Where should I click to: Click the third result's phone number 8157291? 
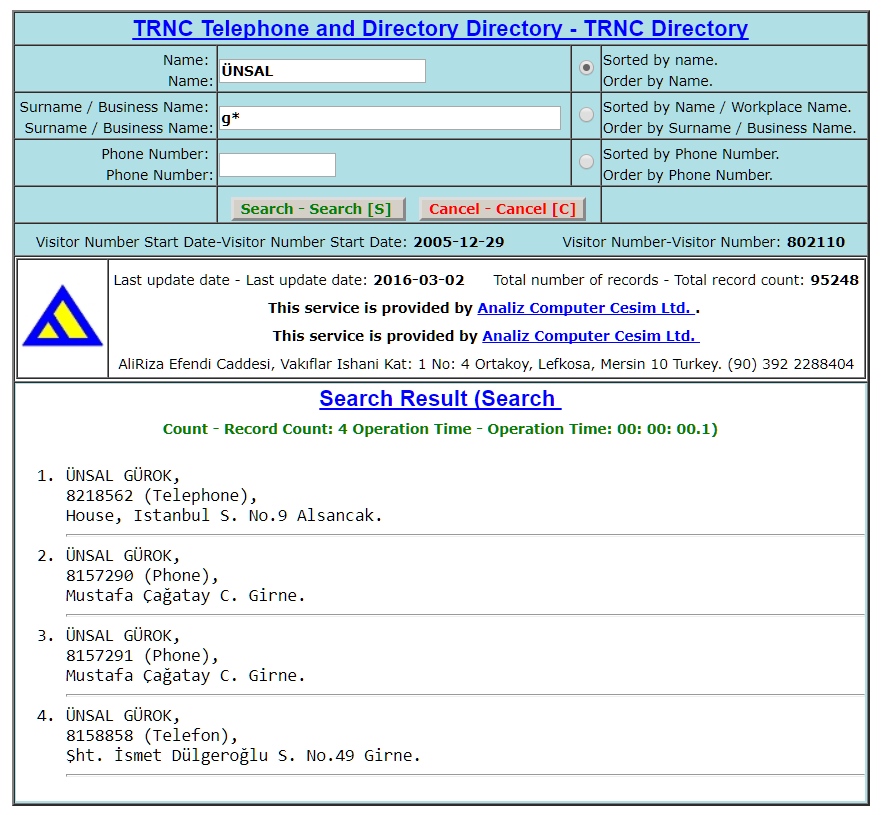tap(99, 656)
